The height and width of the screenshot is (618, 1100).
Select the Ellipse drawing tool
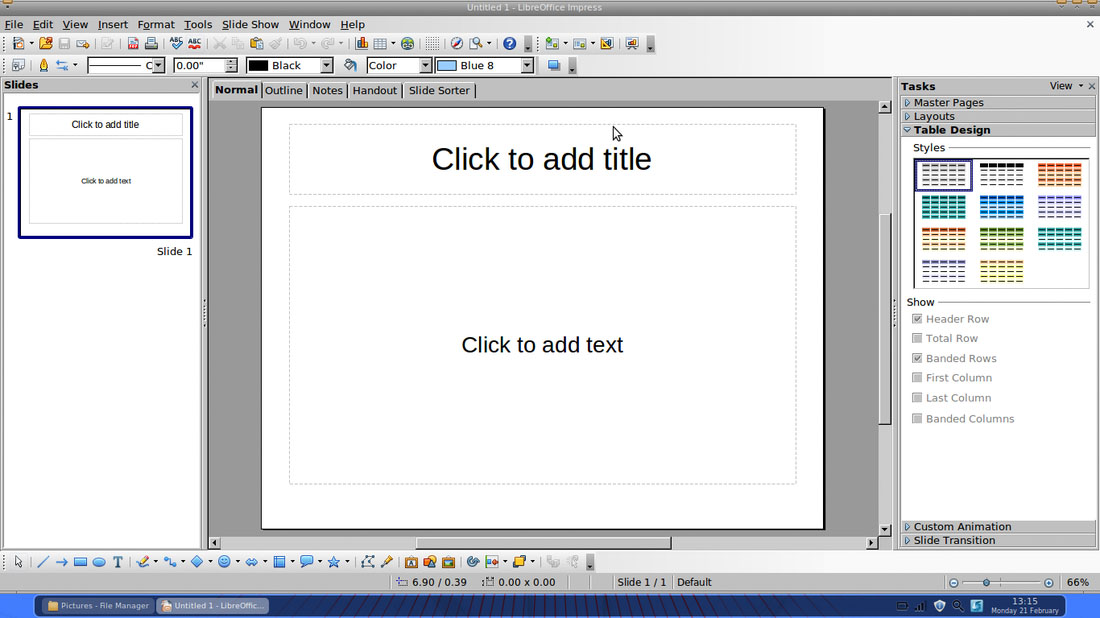[x=99, y=562]
